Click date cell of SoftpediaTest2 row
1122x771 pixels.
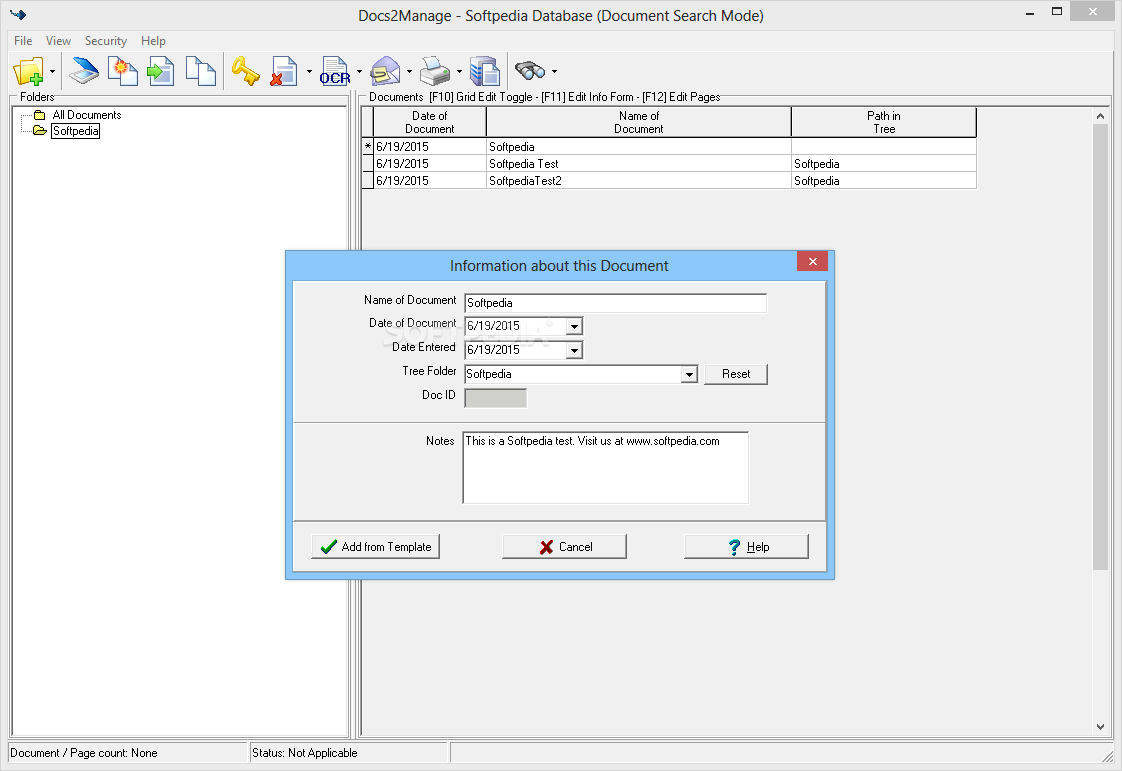429,181
